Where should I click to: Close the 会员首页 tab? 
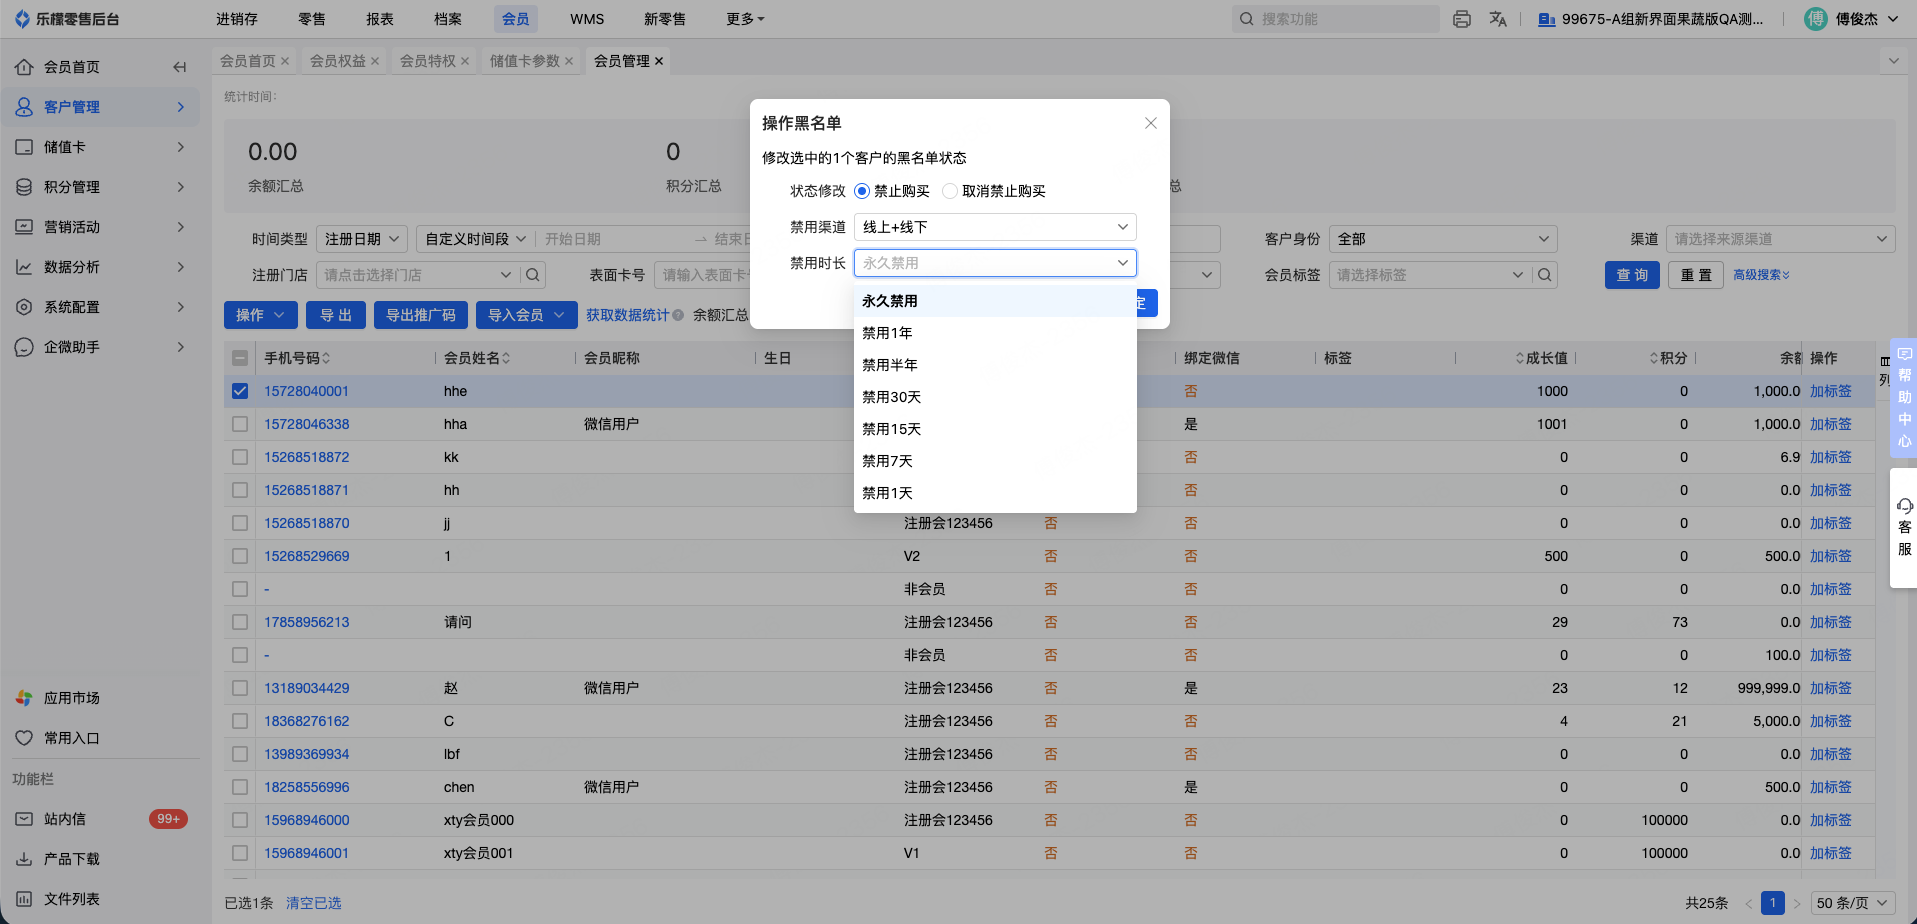tap(285, 61)
